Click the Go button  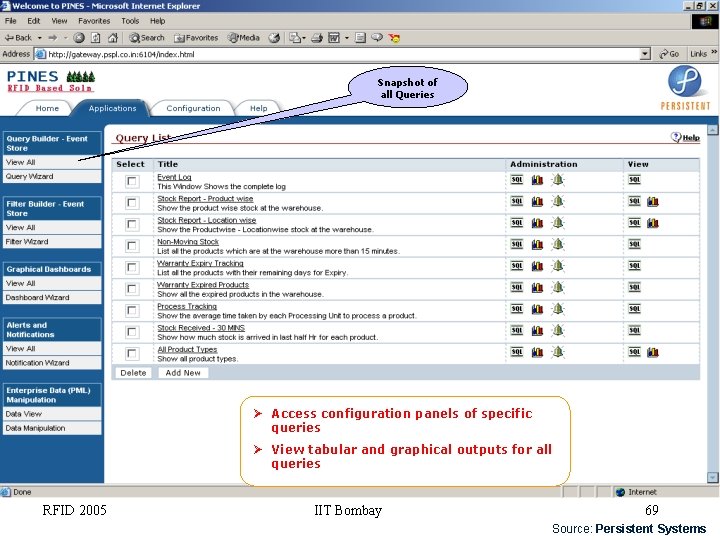pyautogui.click(x=669, y=54)
